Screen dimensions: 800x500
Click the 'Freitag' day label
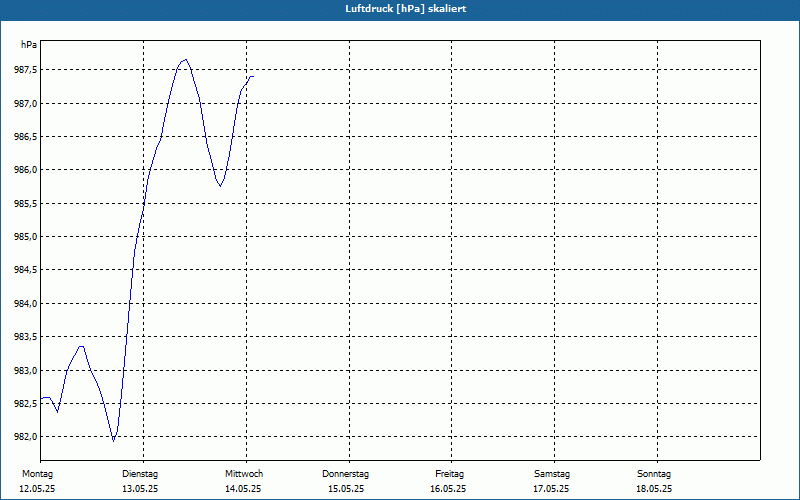tap(449, 474)
